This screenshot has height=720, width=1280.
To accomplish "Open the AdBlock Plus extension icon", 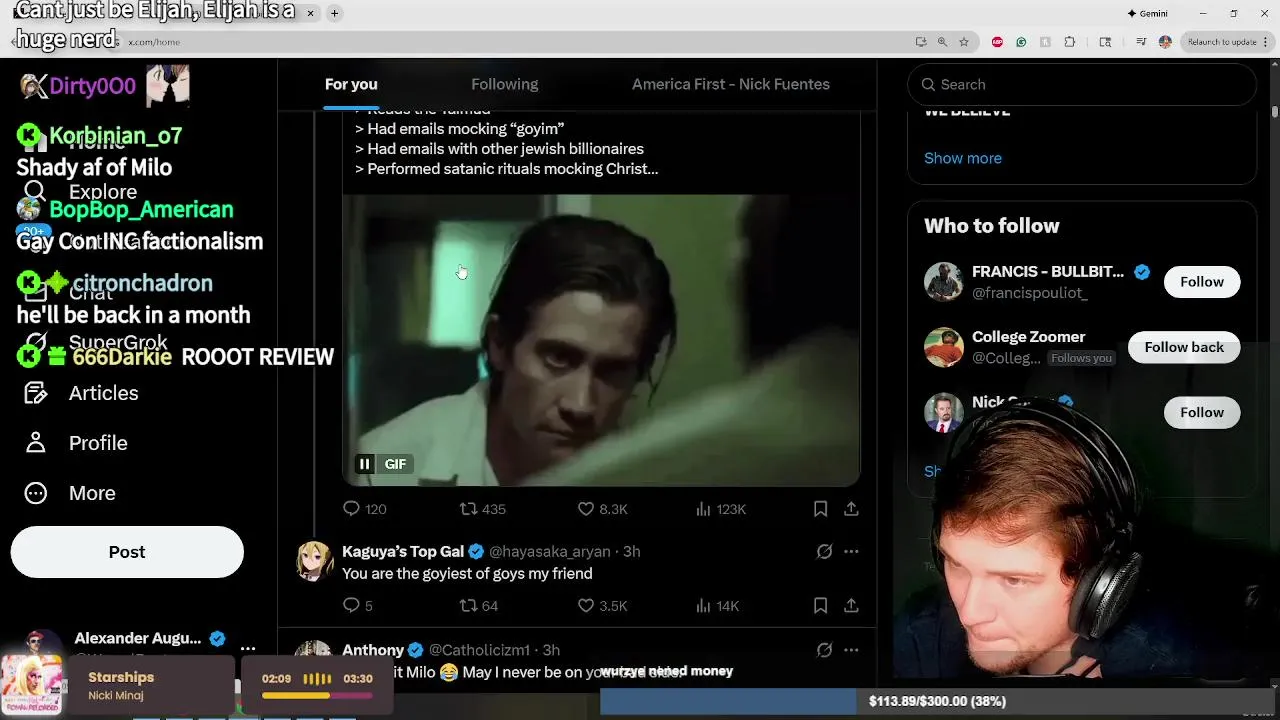I will 997,42.
